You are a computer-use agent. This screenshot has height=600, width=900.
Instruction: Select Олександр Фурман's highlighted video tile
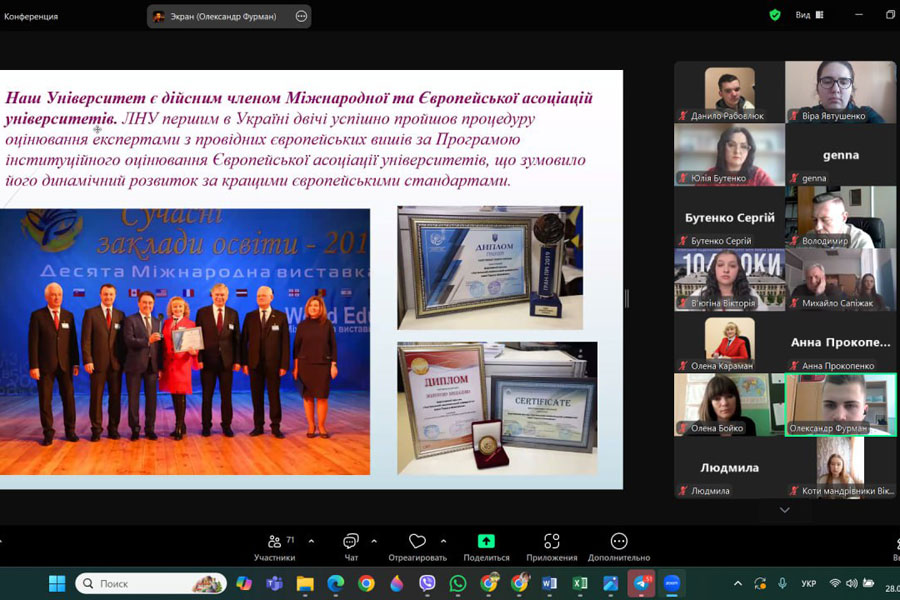(840, 404)
